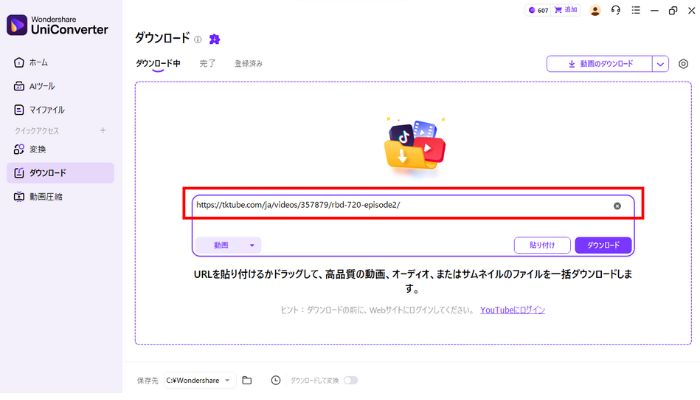Image resolution: width=700 pixels, height=400 pixels.
Task: Switch to the Downloading (ダウンロード中) tab
Action: pyautogui.click(x=158, y=63)
